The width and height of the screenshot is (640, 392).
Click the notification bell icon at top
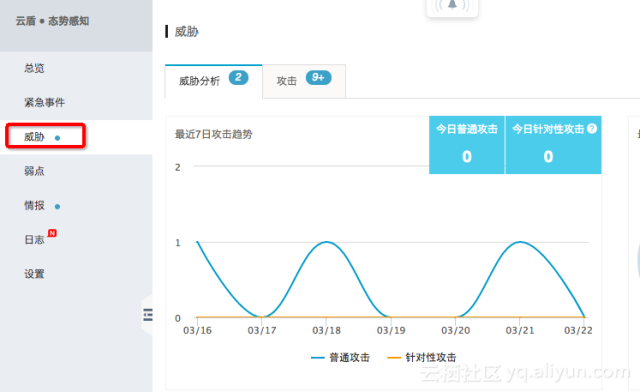pyautogui.click(x=452, y=5)
